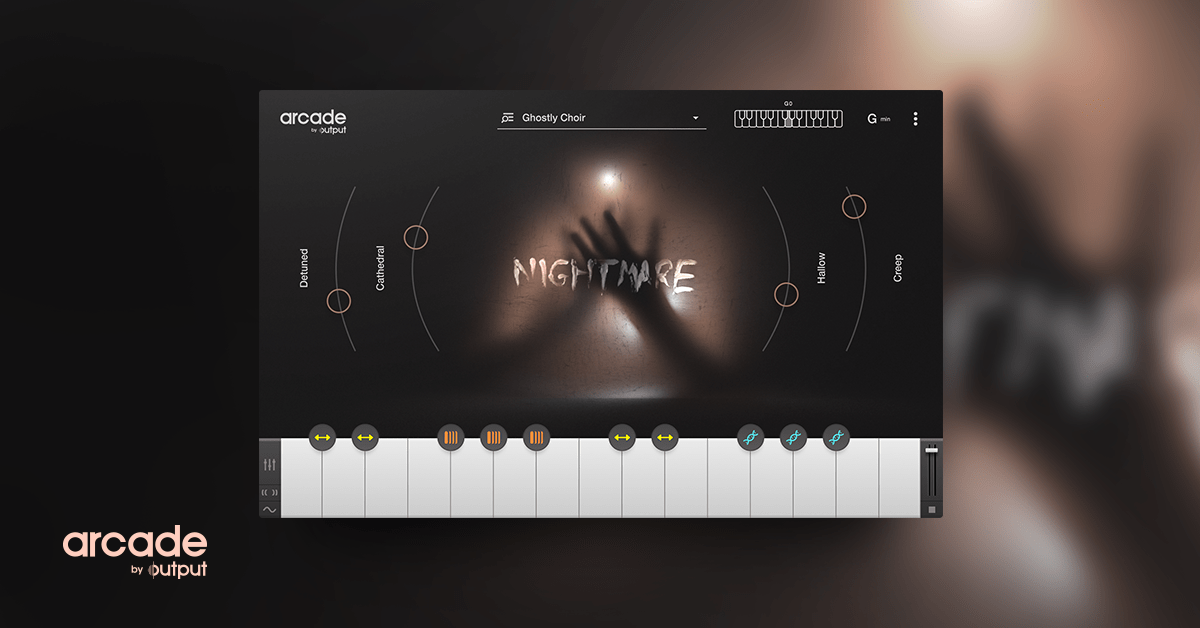The height and width of the screenshot is (628, 1200).
Task: Toggle the last teal DNA modifier key
Action: click(x=836, y=438)
